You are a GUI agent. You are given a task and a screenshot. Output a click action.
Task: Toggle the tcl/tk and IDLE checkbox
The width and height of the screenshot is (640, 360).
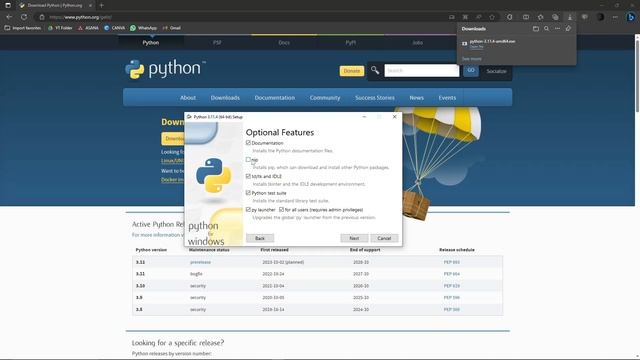tap(248, 176)
